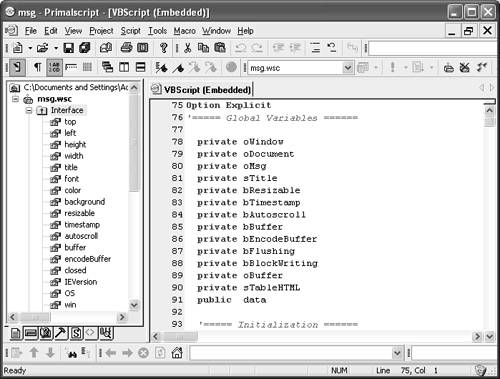Click the binoculars Find icon

coord(72,353)
